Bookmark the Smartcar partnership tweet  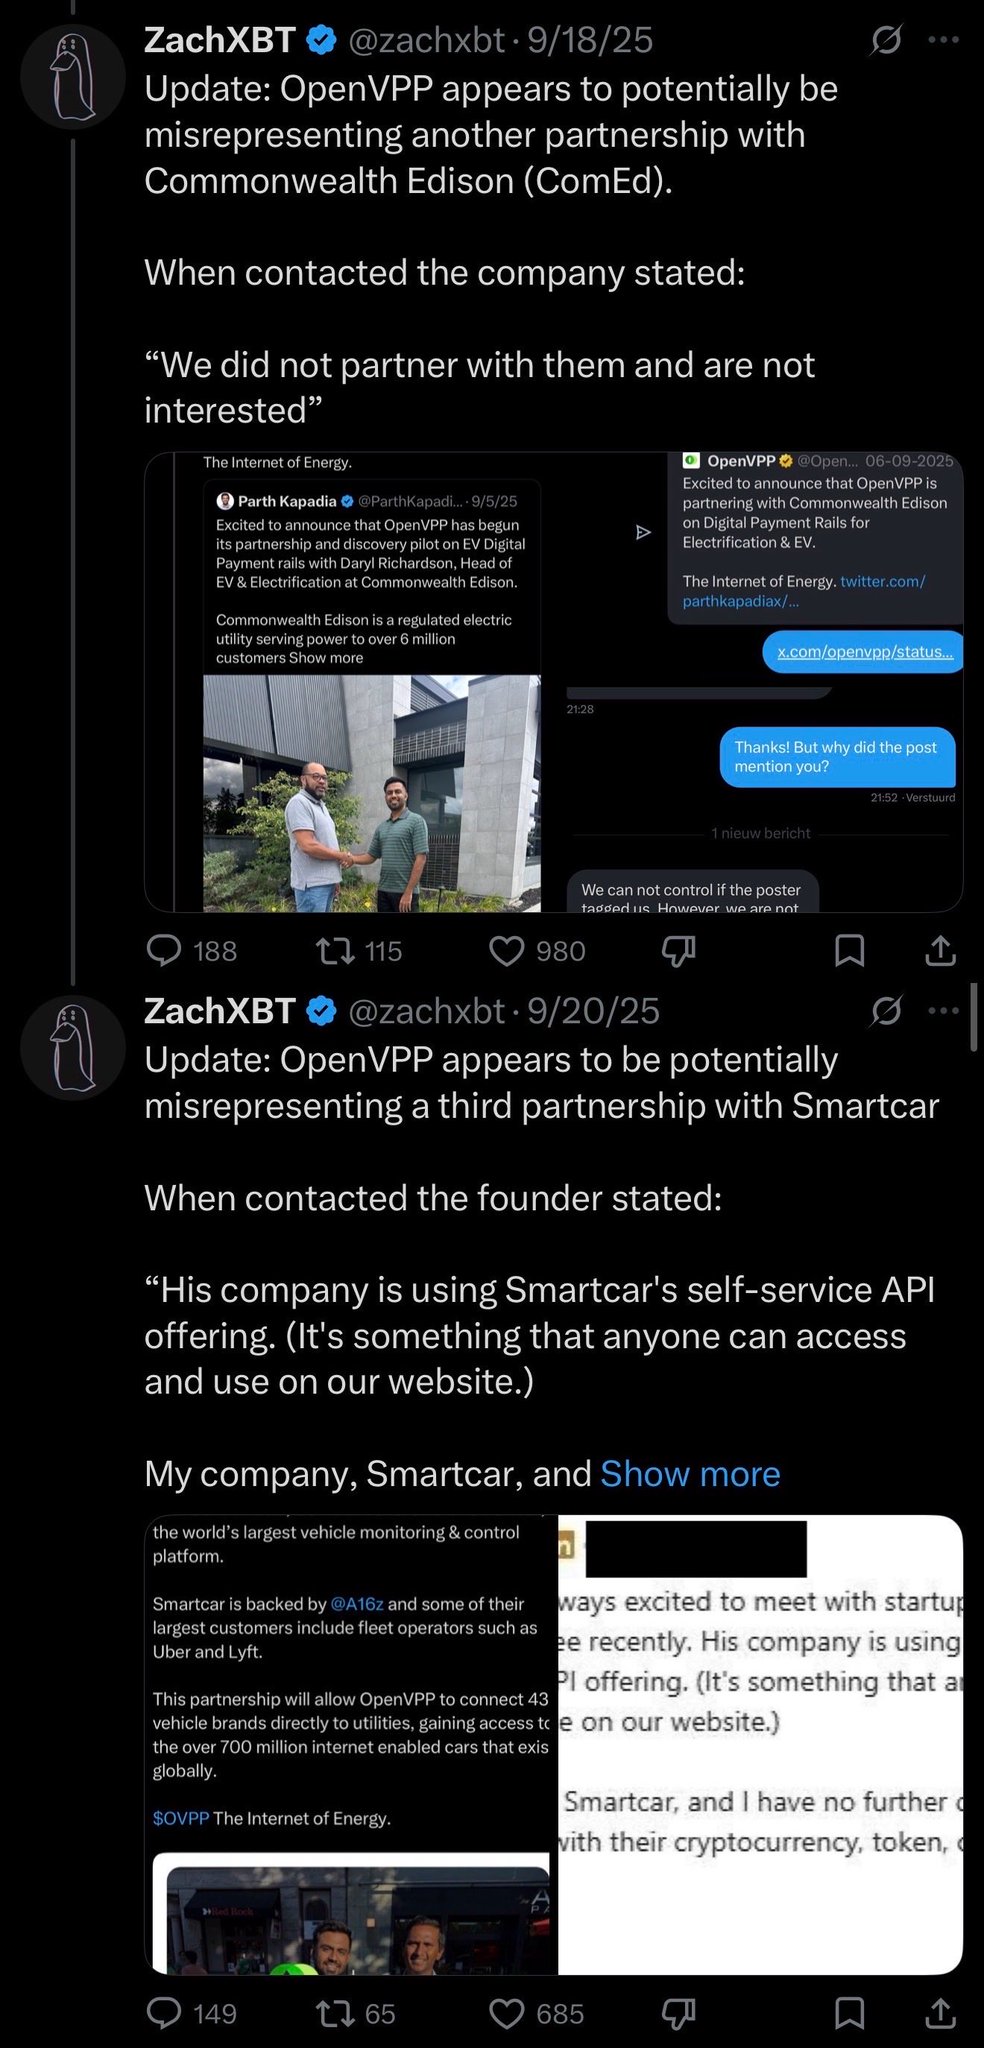(849, 2013)
